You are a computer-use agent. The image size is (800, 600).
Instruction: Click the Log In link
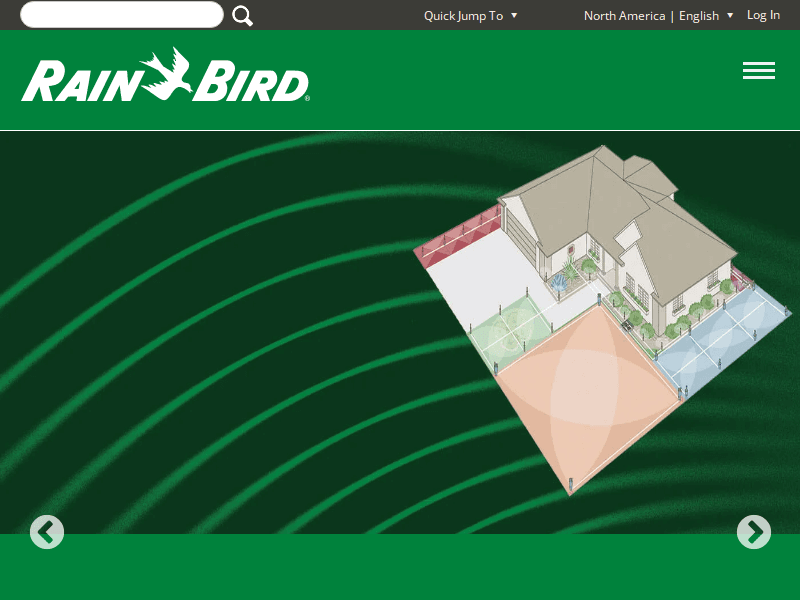763,14
